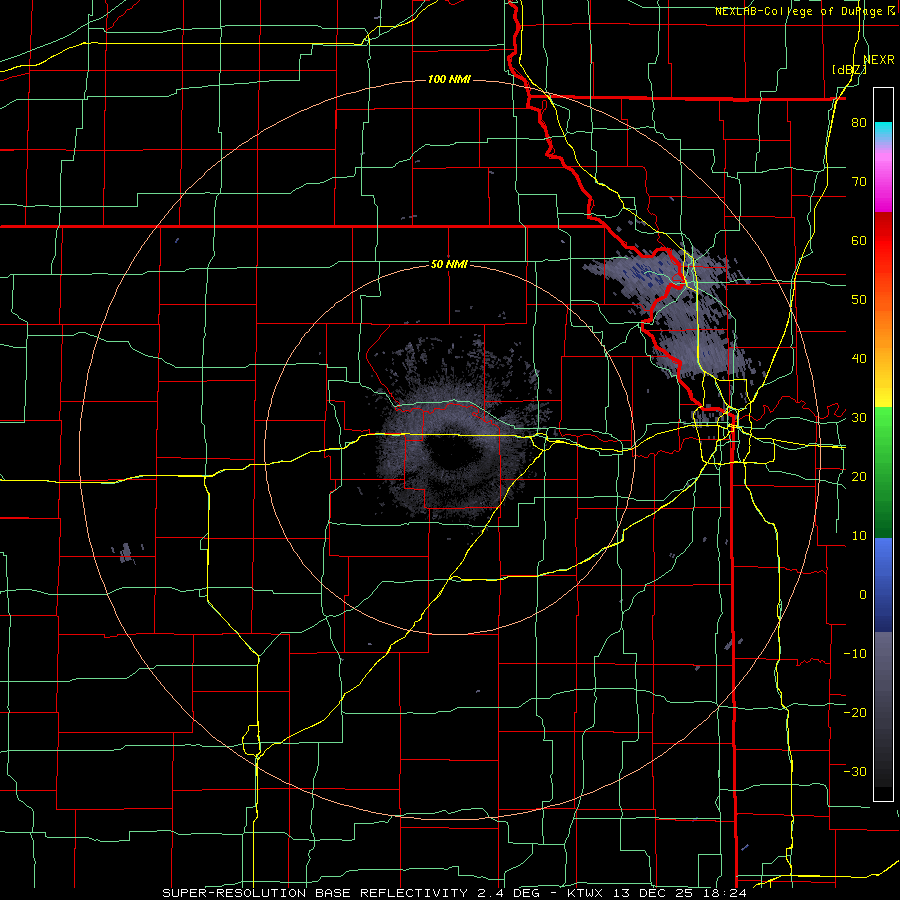Click the 50 dBZ scale value
The image size is (900, 900).
(859, 300)
